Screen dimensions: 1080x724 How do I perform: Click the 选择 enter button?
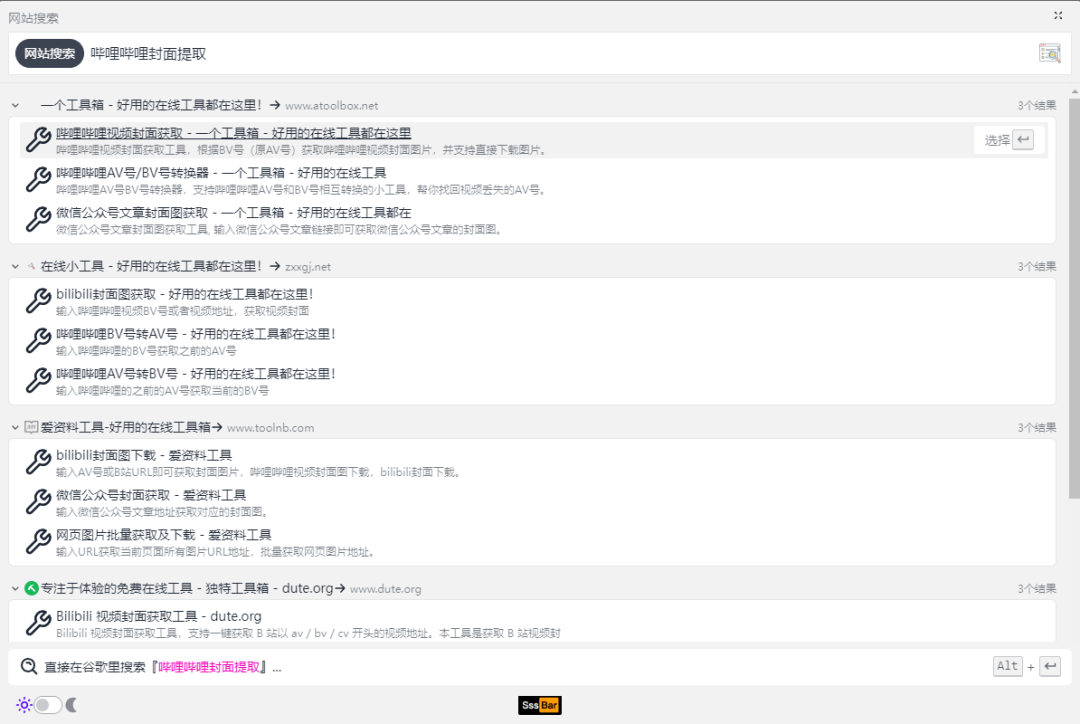1008,140
